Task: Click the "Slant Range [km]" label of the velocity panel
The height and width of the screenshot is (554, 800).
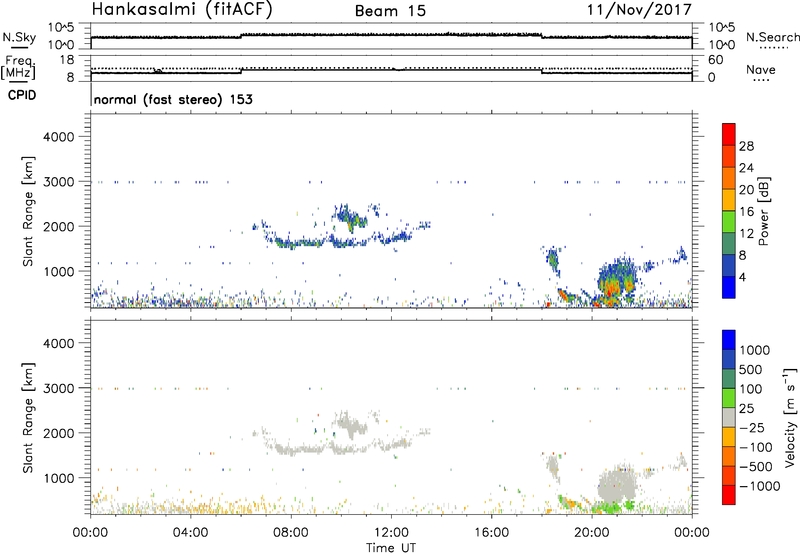Action: click(x=28, y=418)
